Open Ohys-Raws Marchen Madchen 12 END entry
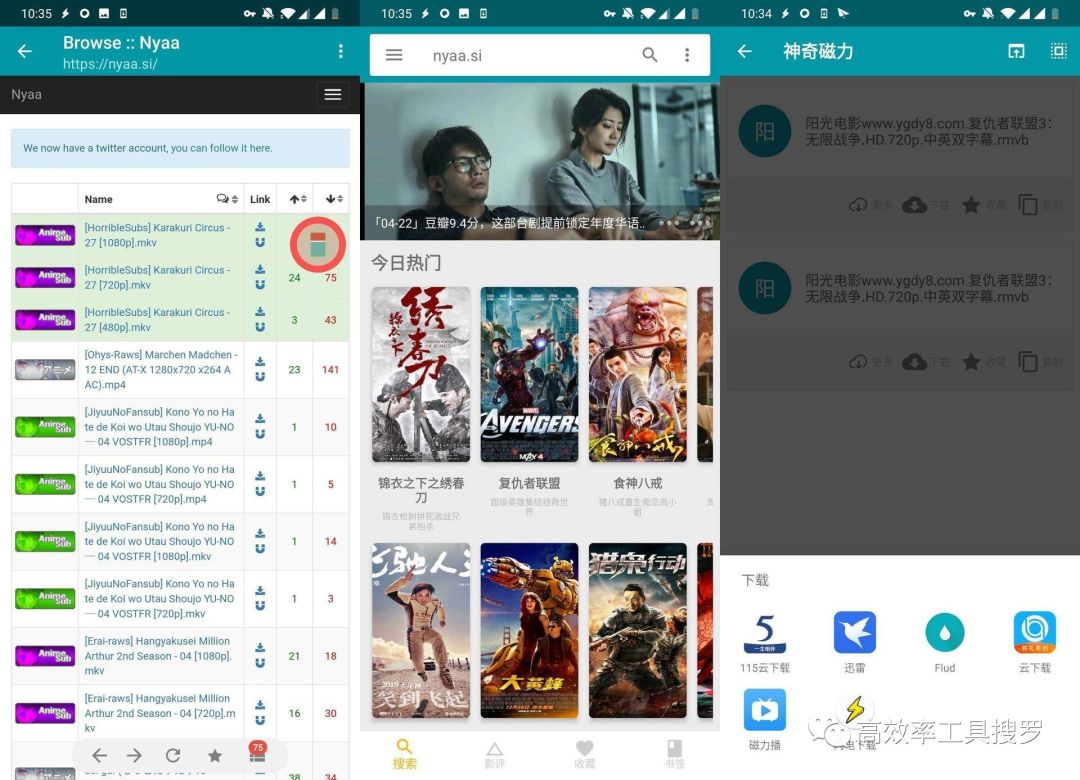 [x=161, y=369]
